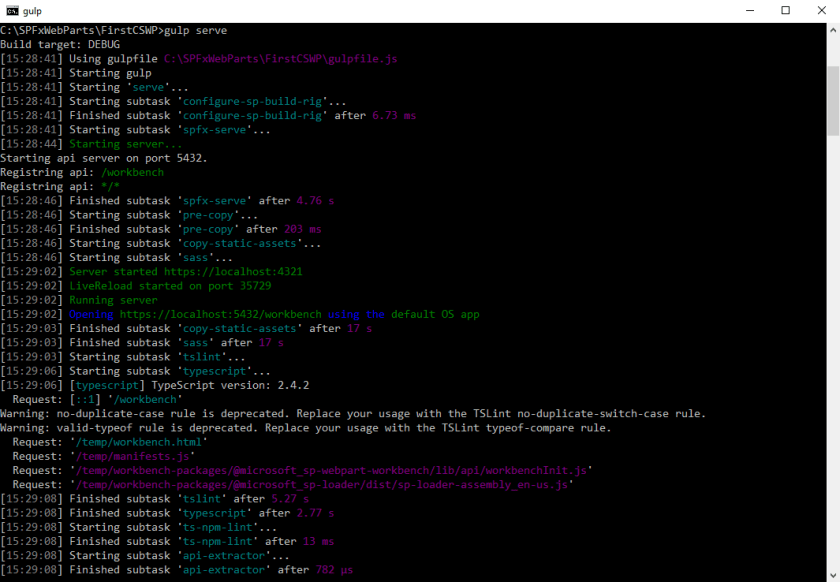The image size is (840, 582).
Task: Click the 'Build target: DEBUG' line
Action: tap(60, 45)
